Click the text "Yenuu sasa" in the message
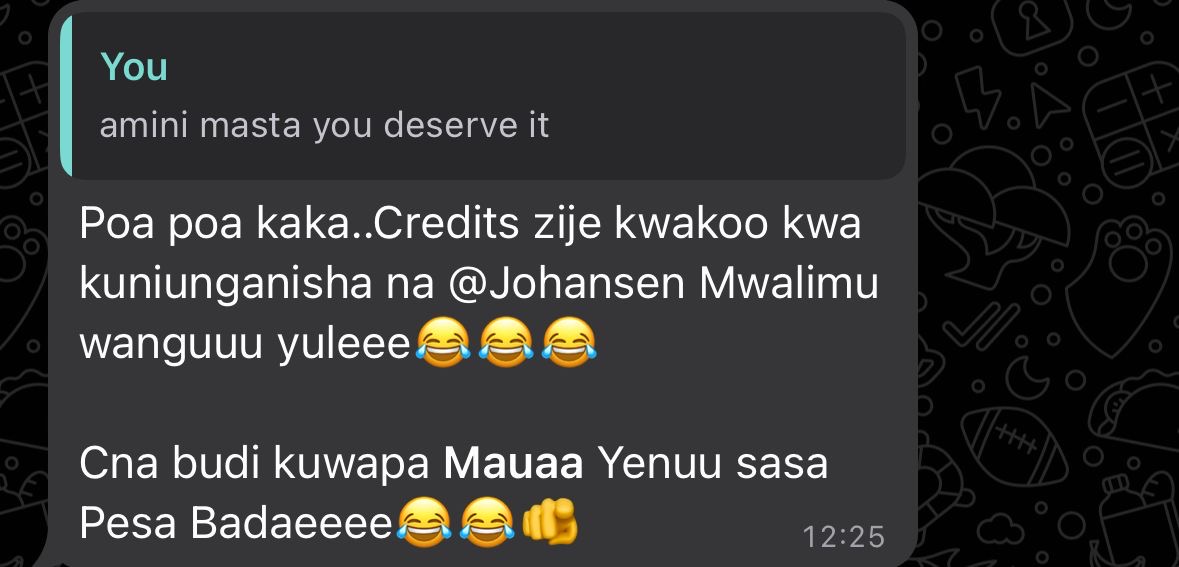The height and width of the screenshot is (567, 1179). [x=713, y=464]
